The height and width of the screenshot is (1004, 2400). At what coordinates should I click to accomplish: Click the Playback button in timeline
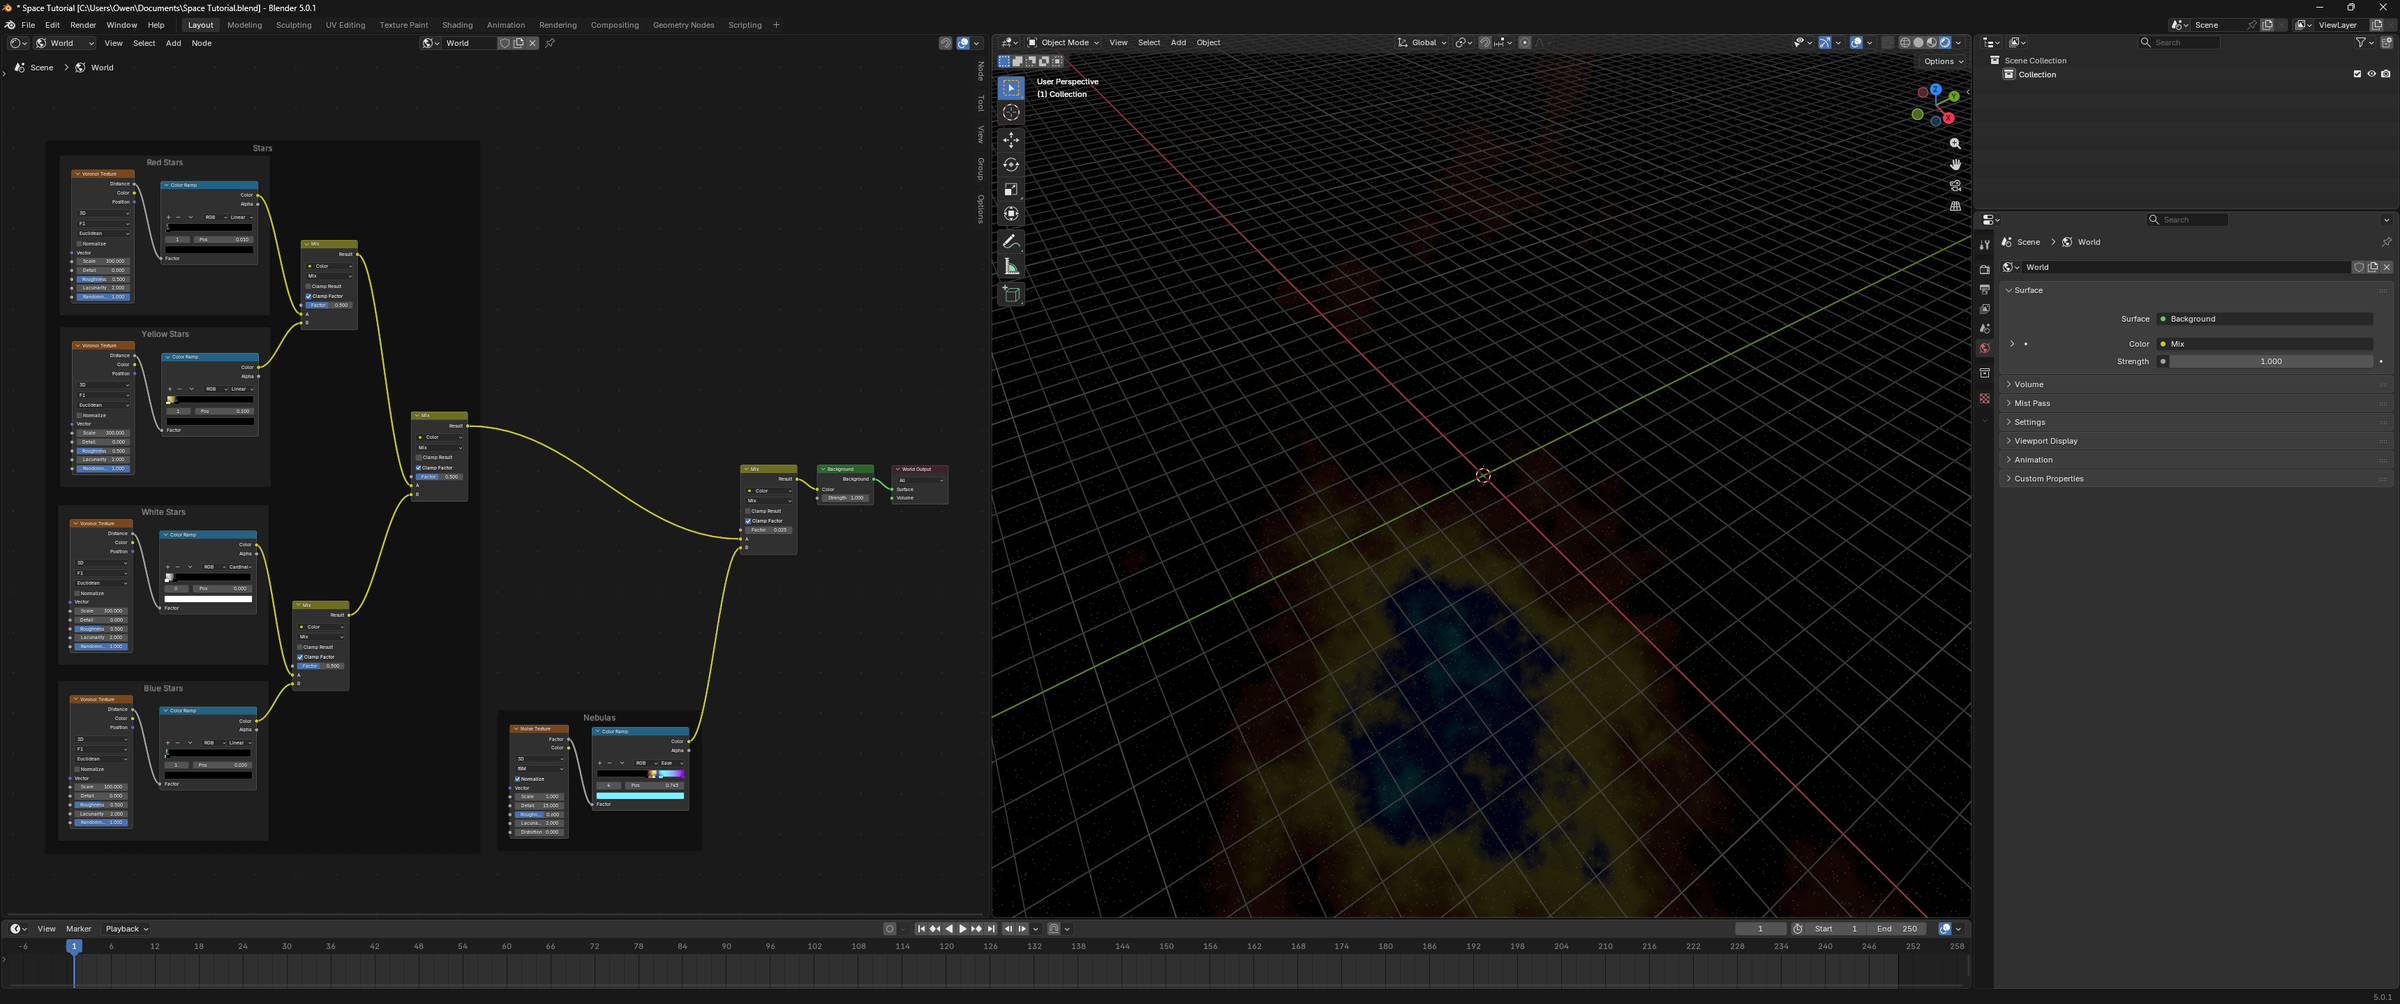126,929
